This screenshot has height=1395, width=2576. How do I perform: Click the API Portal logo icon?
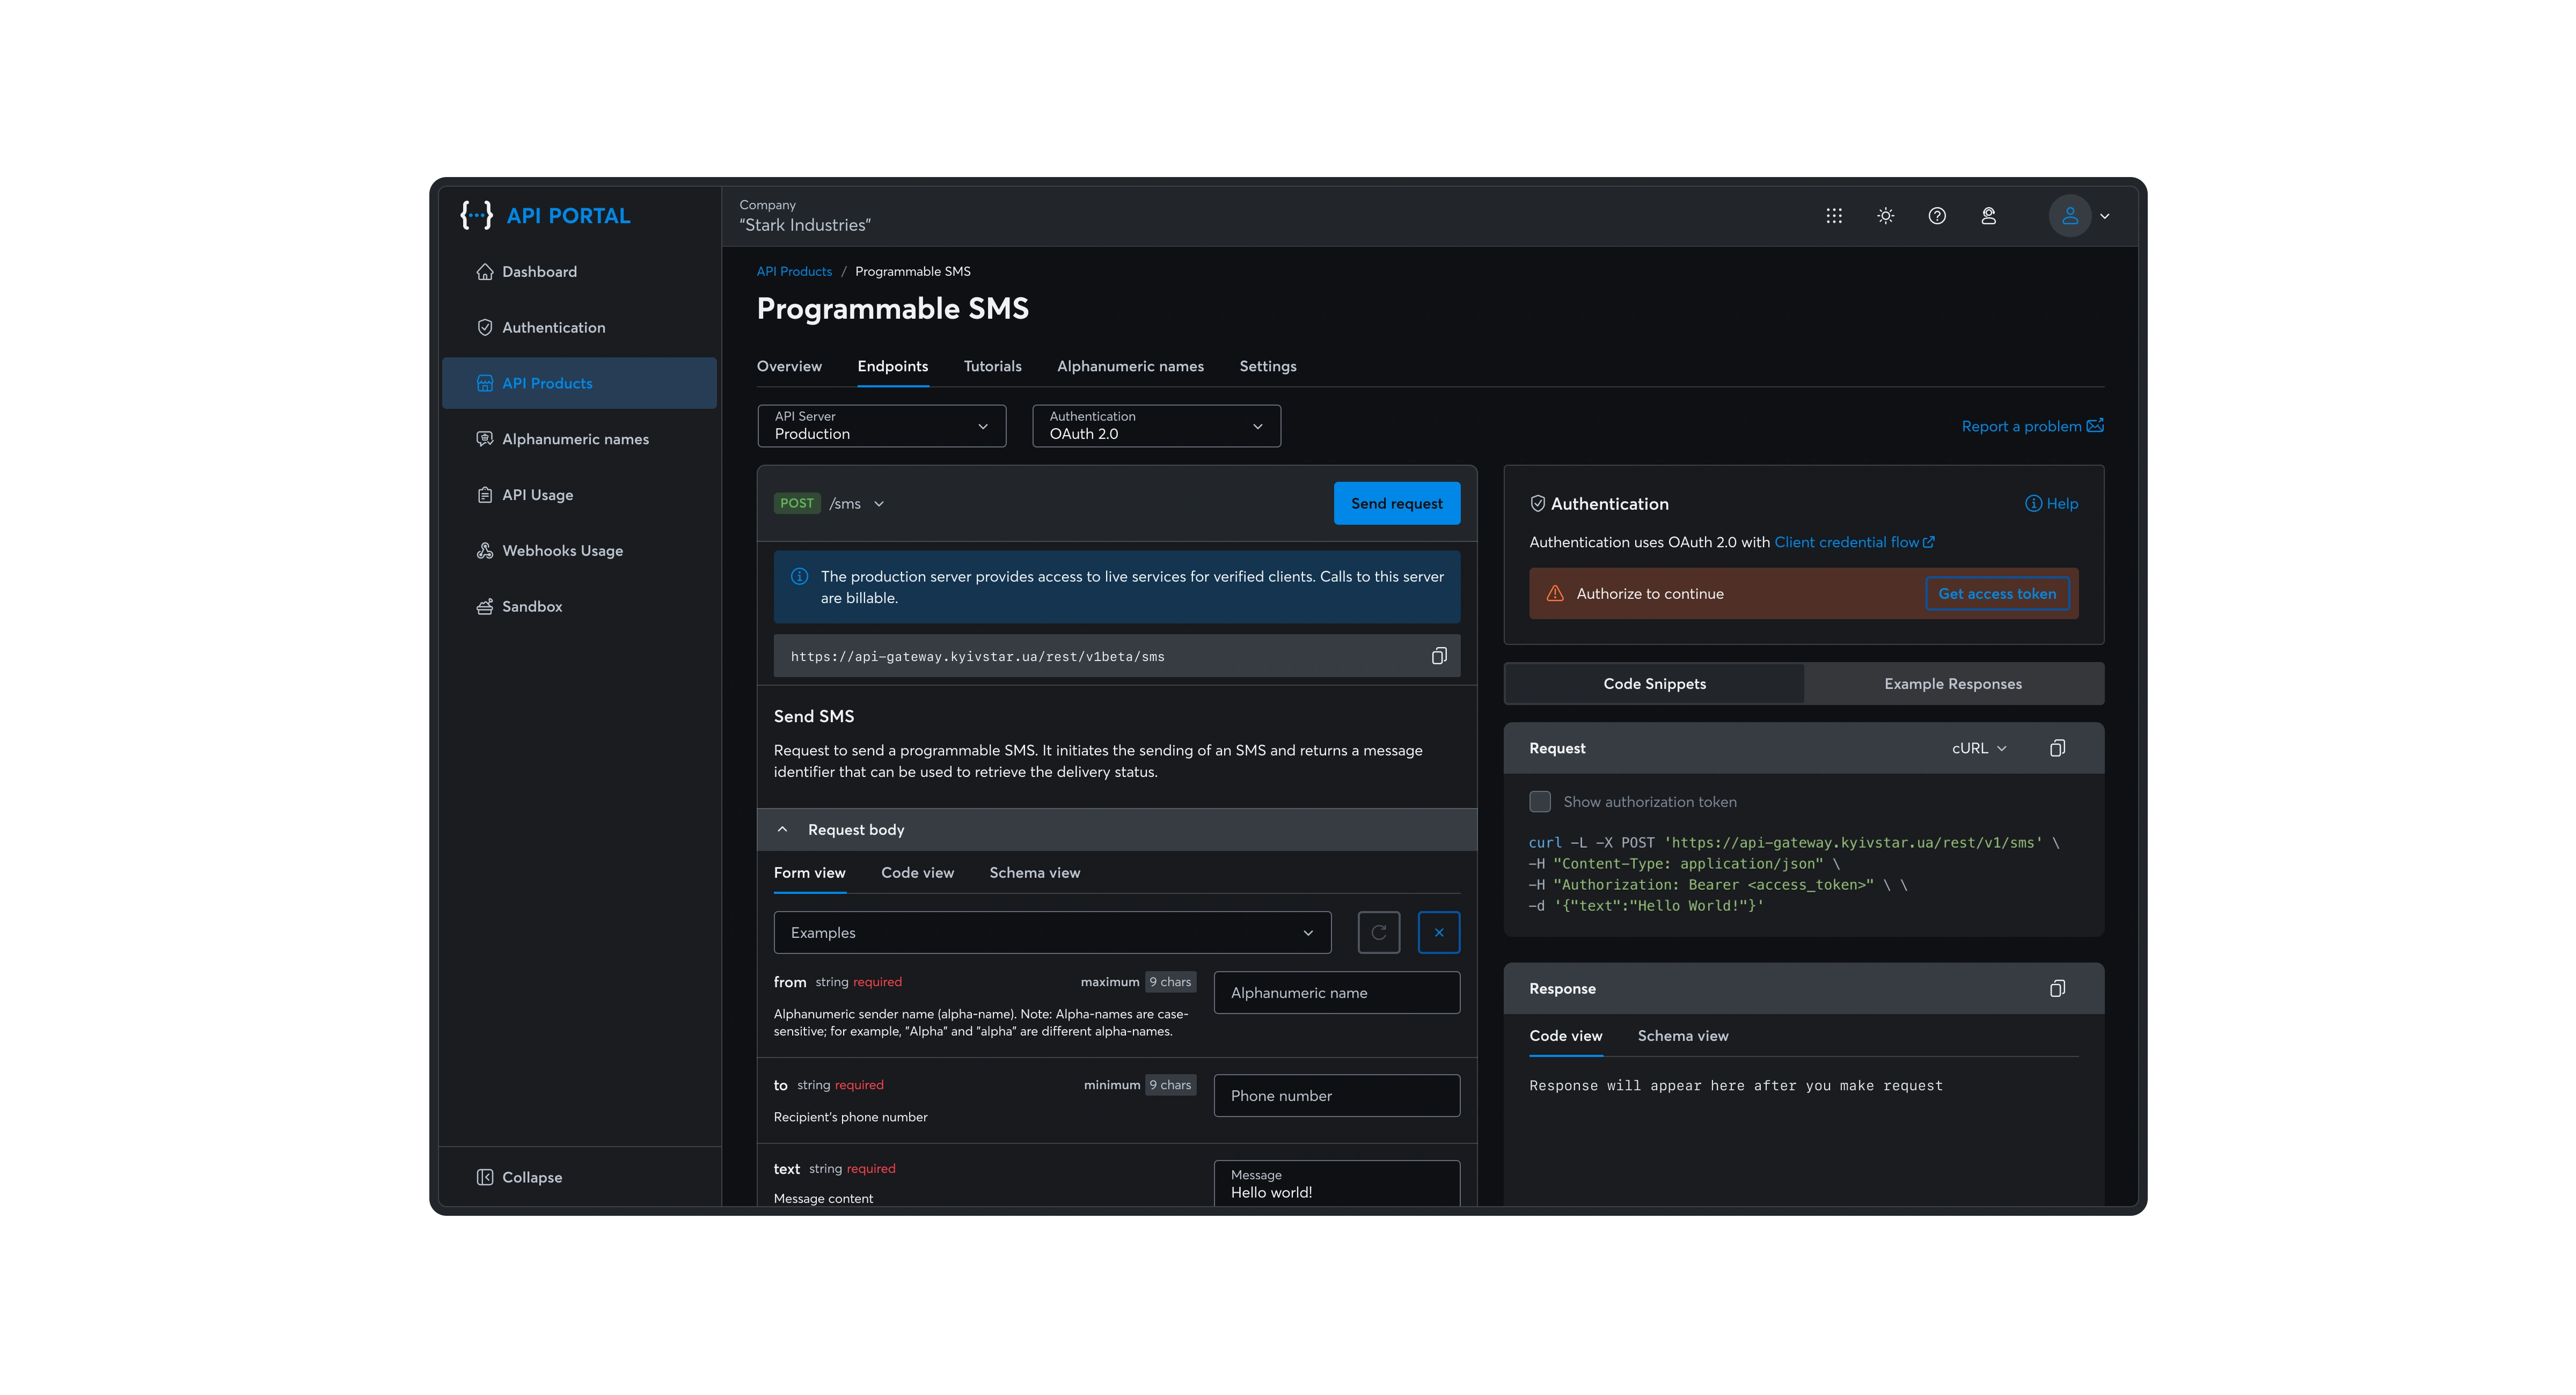point(476,215)
